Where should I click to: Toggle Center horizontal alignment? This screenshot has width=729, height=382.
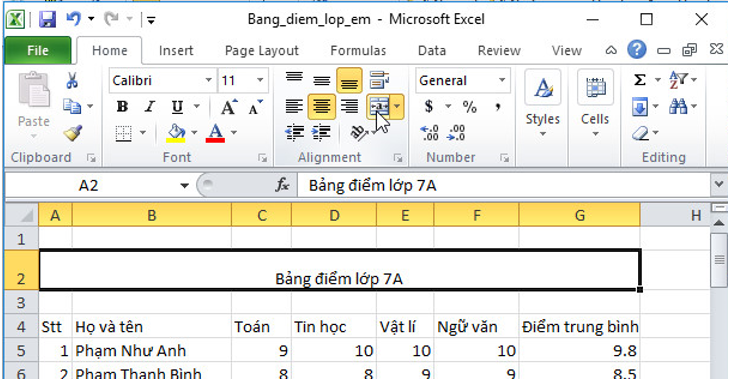point(321,106)
